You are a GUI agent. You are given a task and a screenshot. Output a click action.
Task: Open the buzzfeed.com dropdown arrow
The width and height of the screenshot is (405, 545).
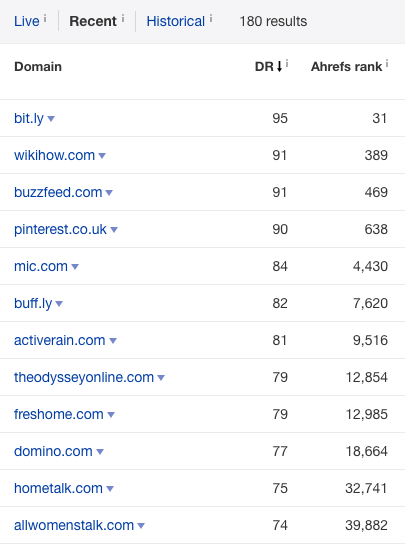[109, 193]
